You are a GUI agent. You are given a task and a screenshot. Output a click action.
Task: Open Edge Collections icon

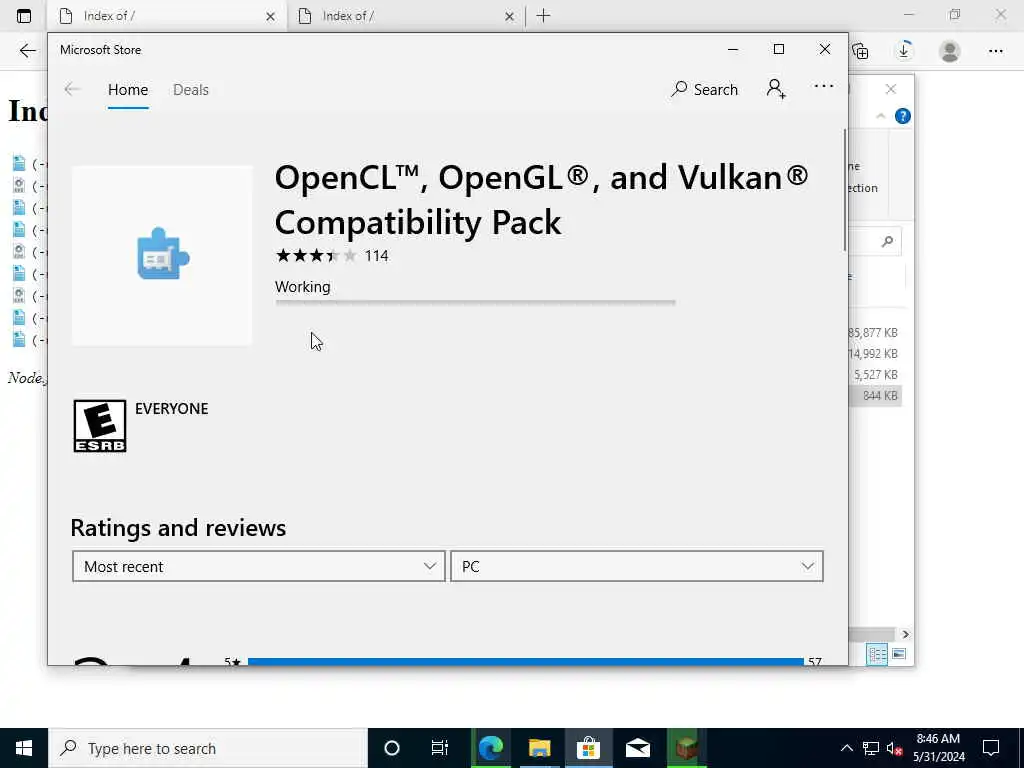pyautogui.click(x=861, y=50)
